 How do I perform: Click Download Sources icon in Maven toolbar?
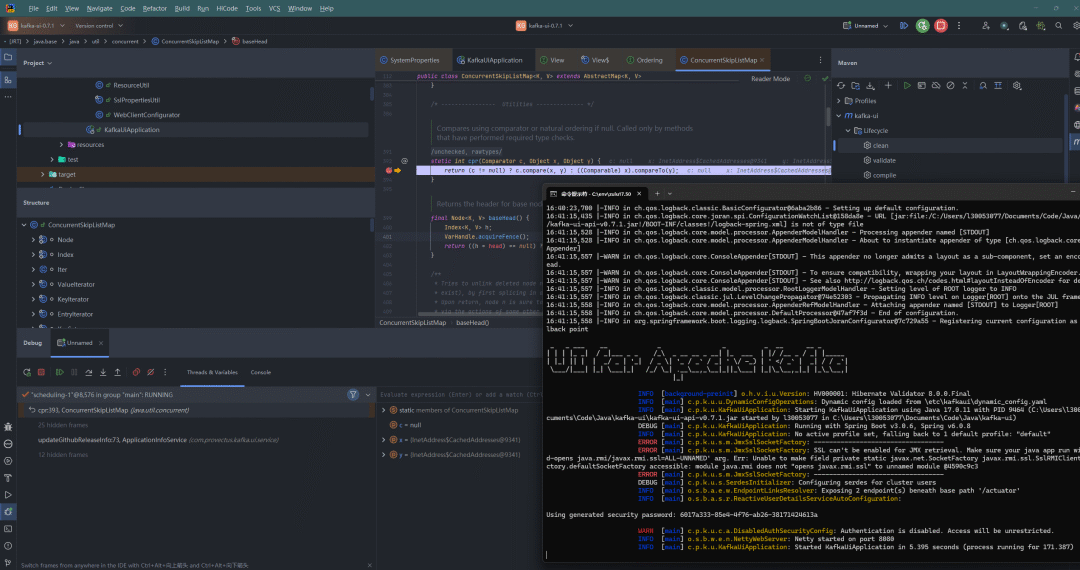point(871,86)
